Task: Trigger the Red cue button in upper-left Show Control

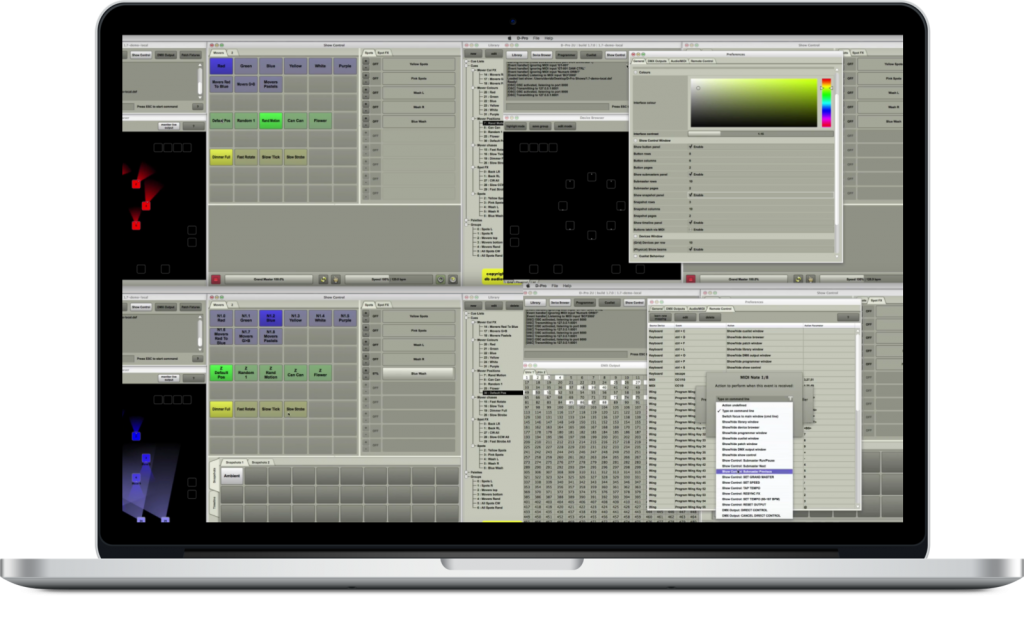Action: (x=221, y=66)
